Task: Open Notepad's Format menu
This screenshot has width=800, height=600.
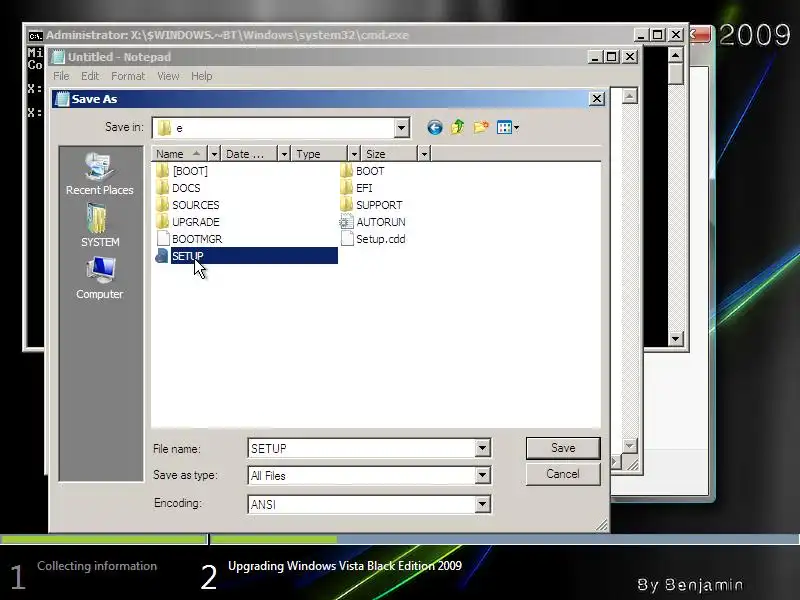Action: coord(128,76)
